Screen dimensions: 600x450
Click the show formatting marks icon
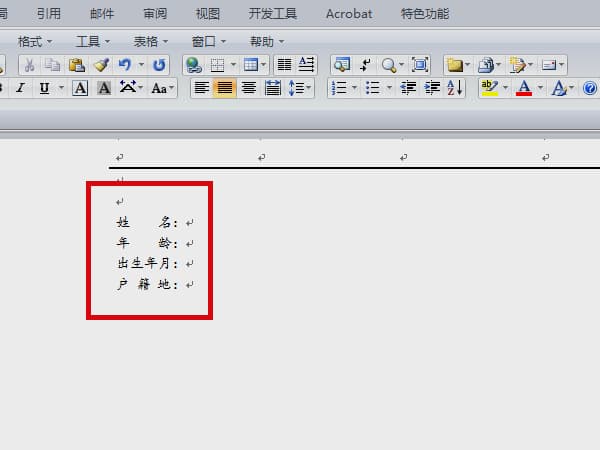click(365, 65)
